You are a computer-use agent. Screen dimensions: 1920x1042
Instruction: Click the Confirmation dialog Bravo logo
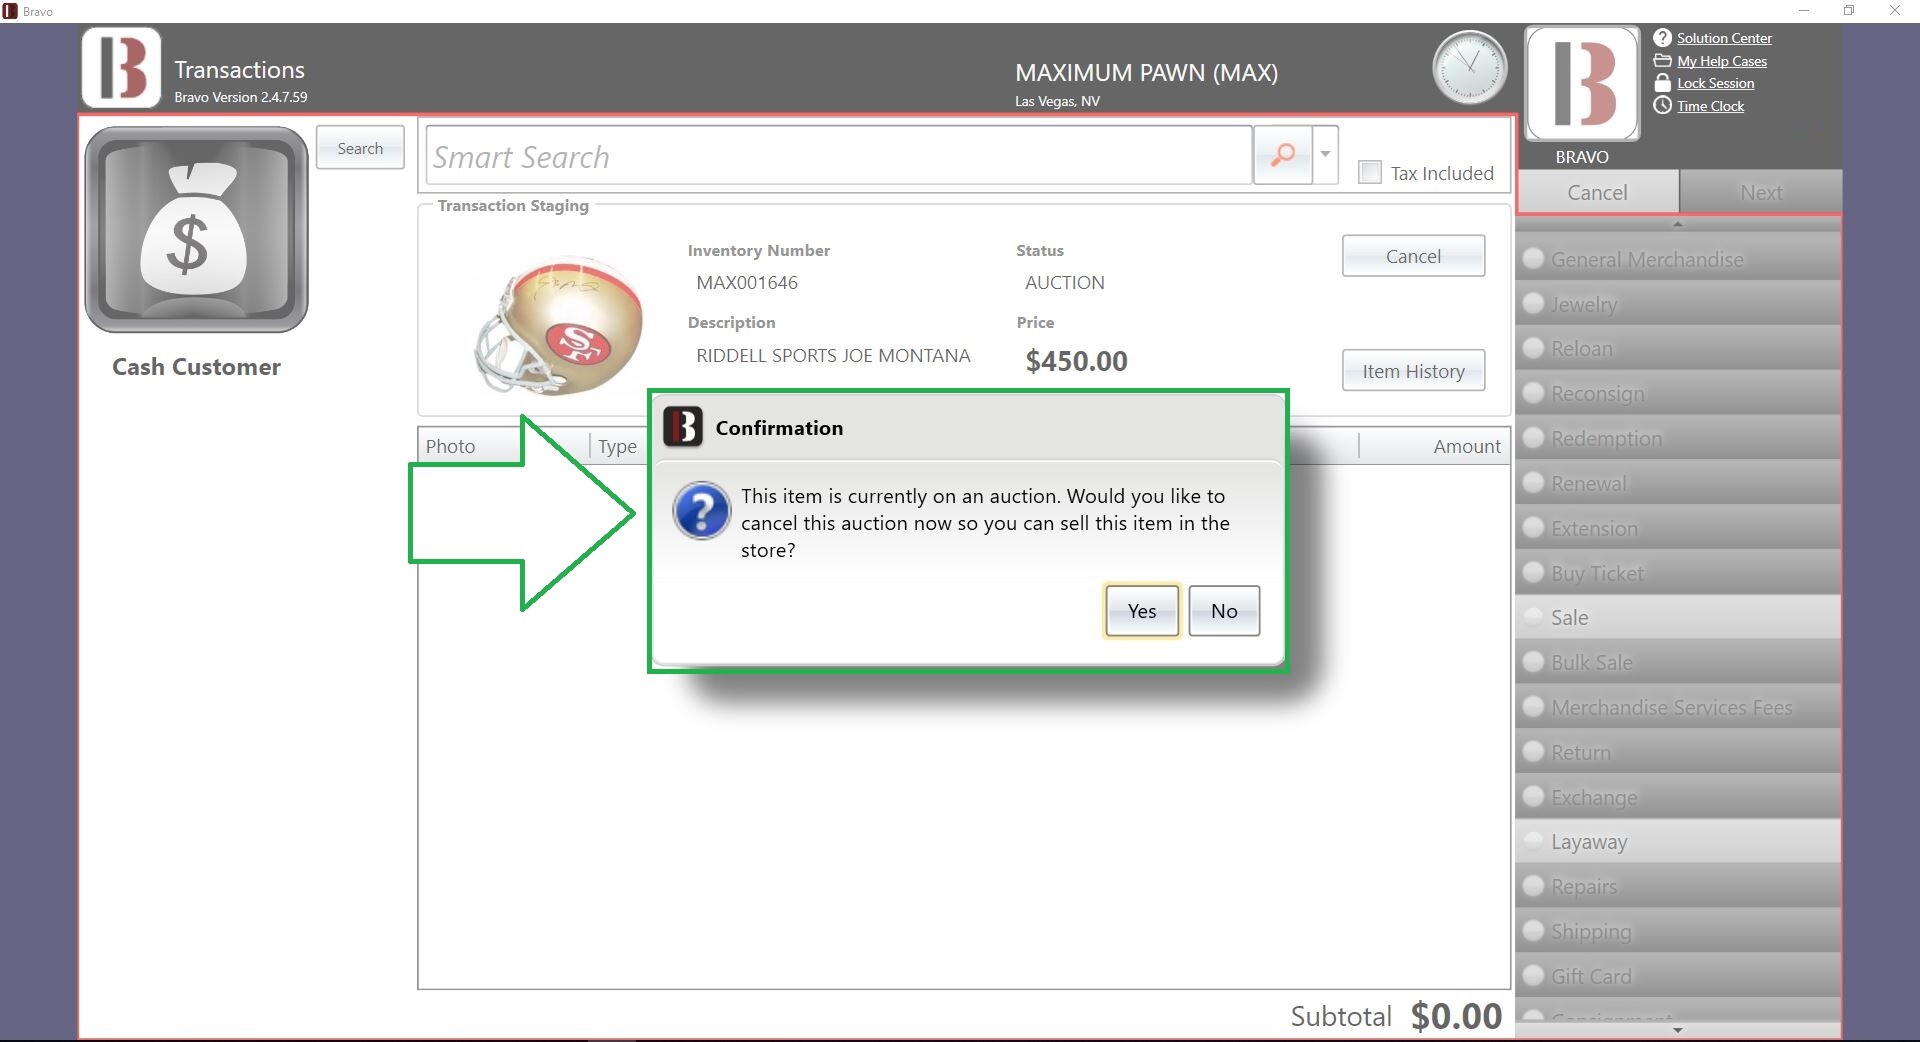tap(683, 427)
